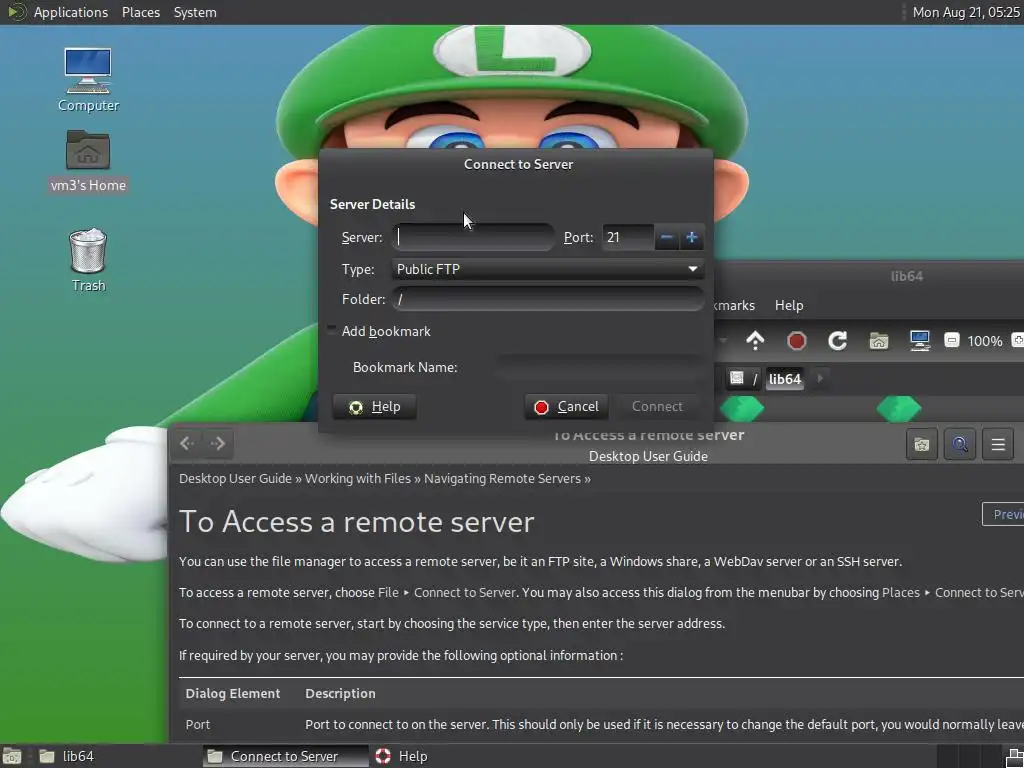Viewport: 1024px width, 768px height.
Task: Go to Home folder via lib64 toolbar
Action: tap(878, 340)
